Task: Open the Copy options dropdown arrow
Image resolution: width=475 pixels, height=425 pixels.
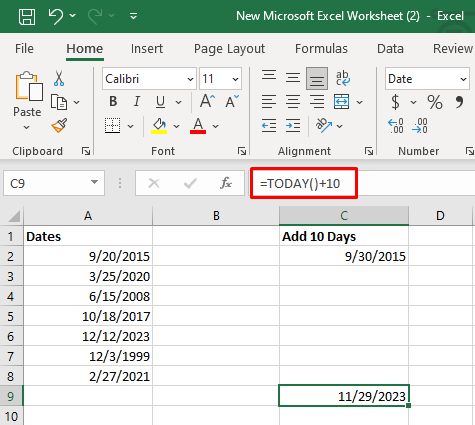Action: coord(77,102)
